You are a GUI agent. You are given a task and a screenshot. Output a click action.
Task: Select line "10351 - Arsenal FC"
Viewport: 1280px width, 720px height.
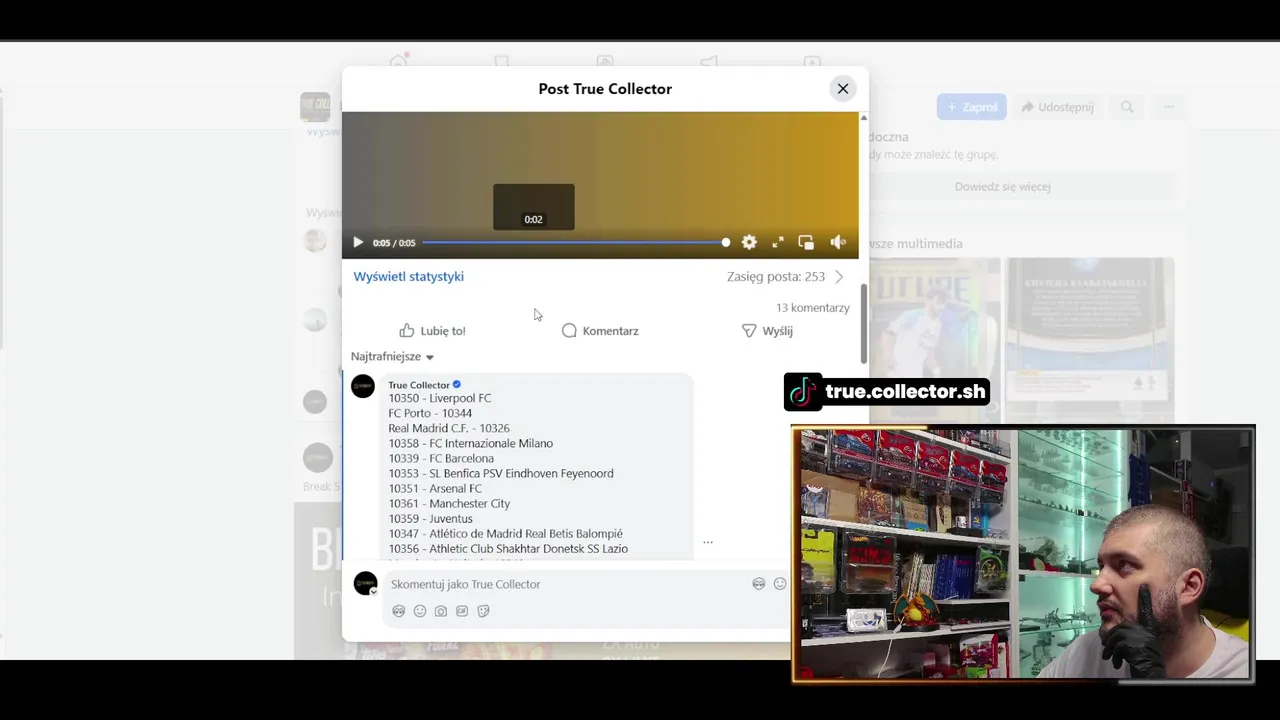[435, 488]
